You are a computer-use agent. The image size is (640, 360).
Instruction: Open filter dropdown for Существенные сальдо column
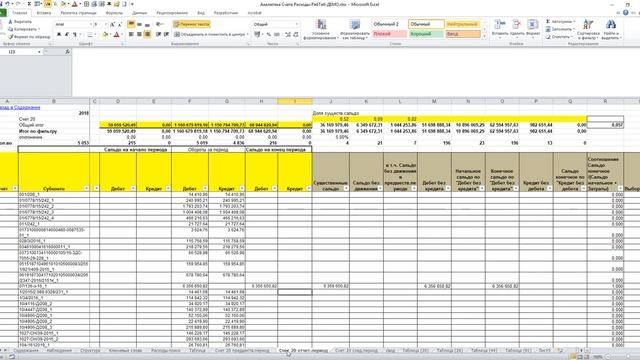click(346, 188)
